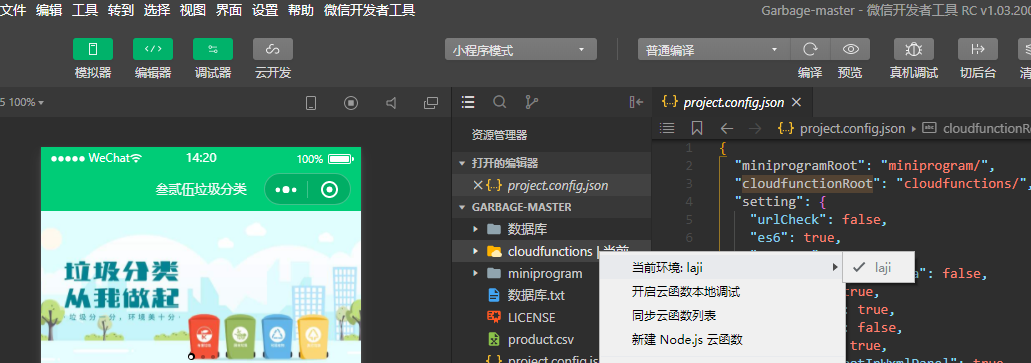The height and width of the screenshot is (363, 1031).
Task: Click project.config.json in the breadcrumb
Action: tap(852, 128)
